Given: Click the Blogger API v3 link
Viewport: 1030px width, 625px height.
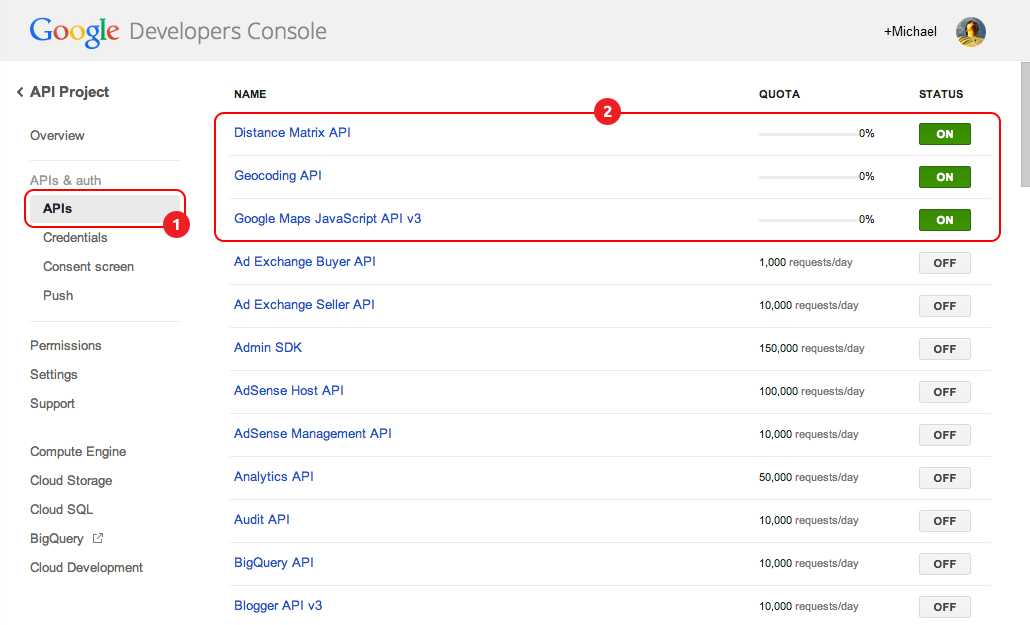Looking at the screenshot, I should [x=278, y=606].
